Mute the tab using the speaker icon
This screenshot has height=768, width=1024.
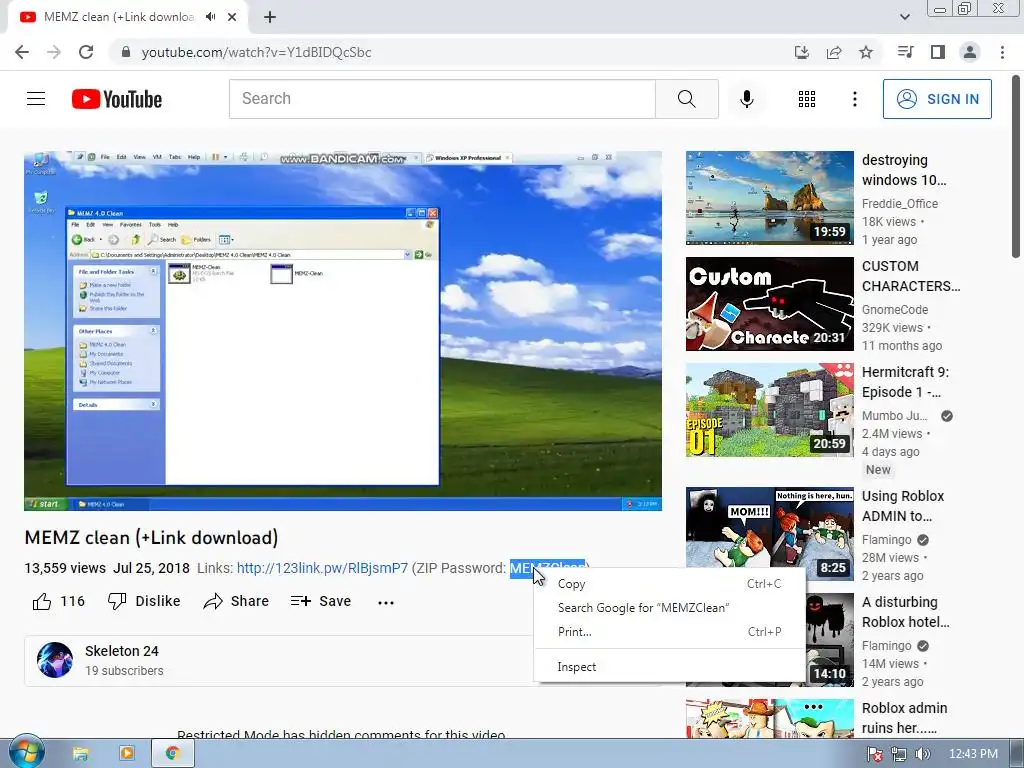(210, 17)
